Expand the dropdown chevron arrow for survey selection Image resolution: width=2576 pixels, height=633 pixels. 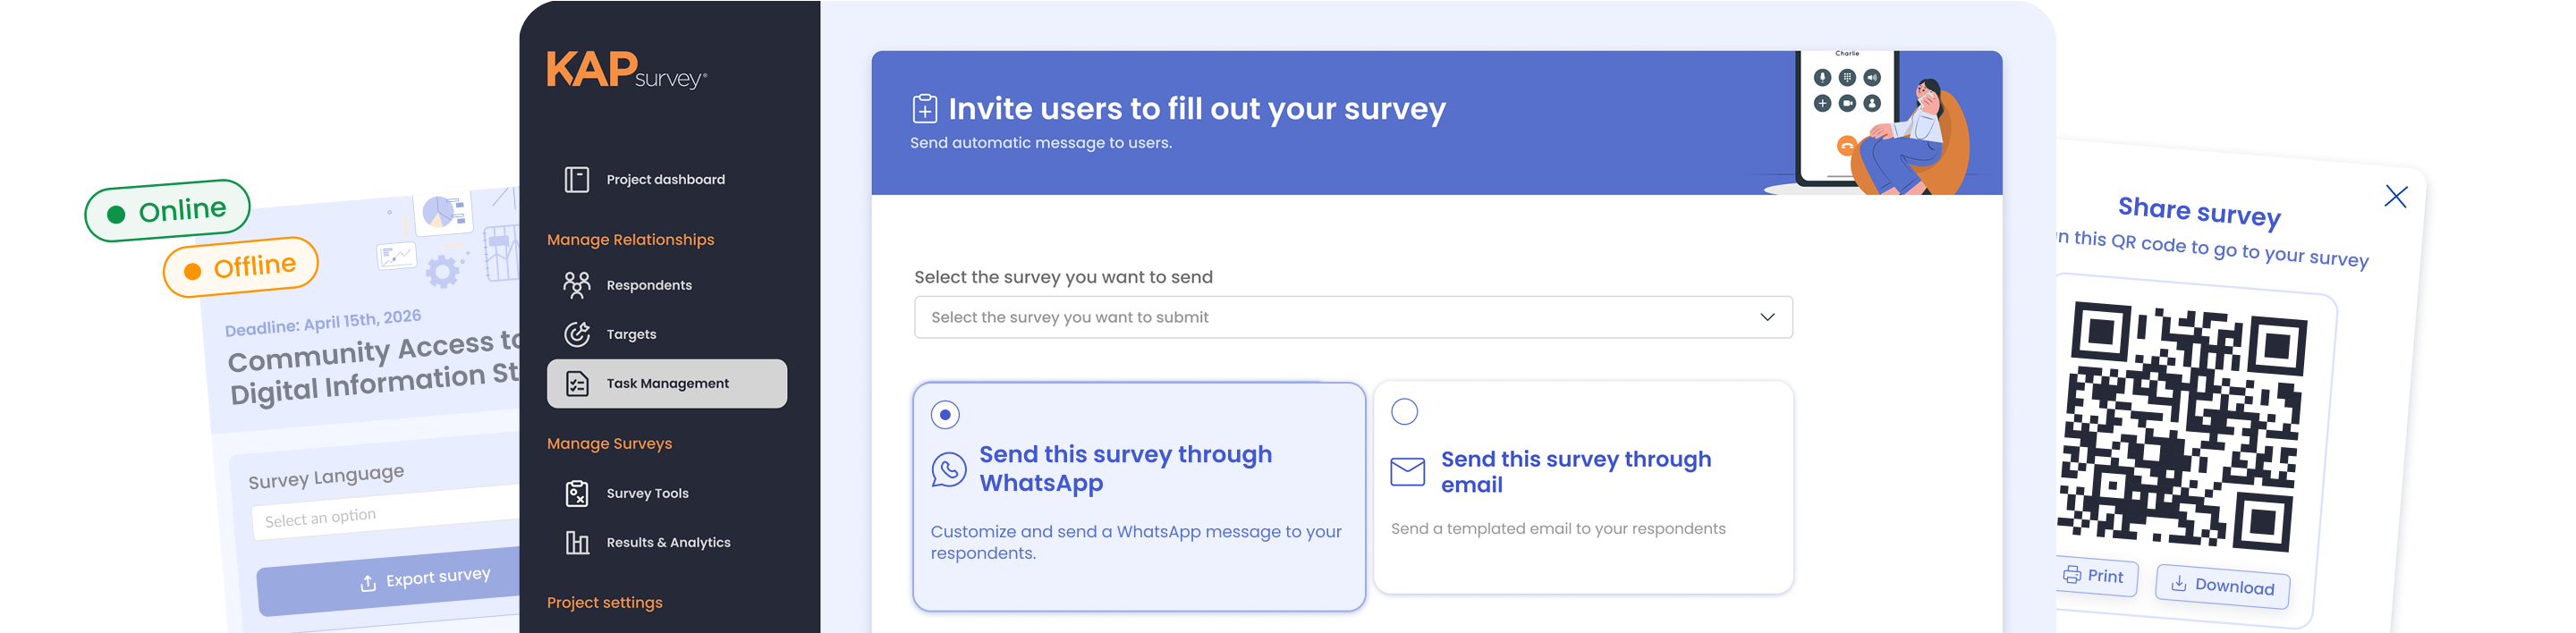coord(1767,317)
